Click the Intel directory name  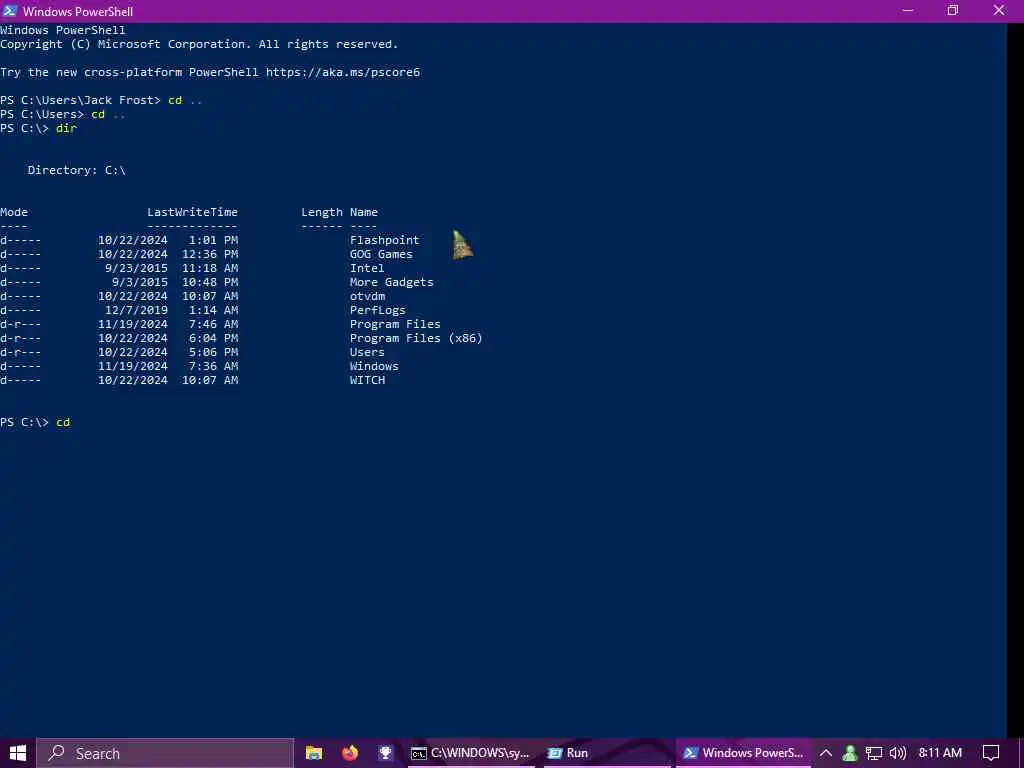(x=367, y=268)
